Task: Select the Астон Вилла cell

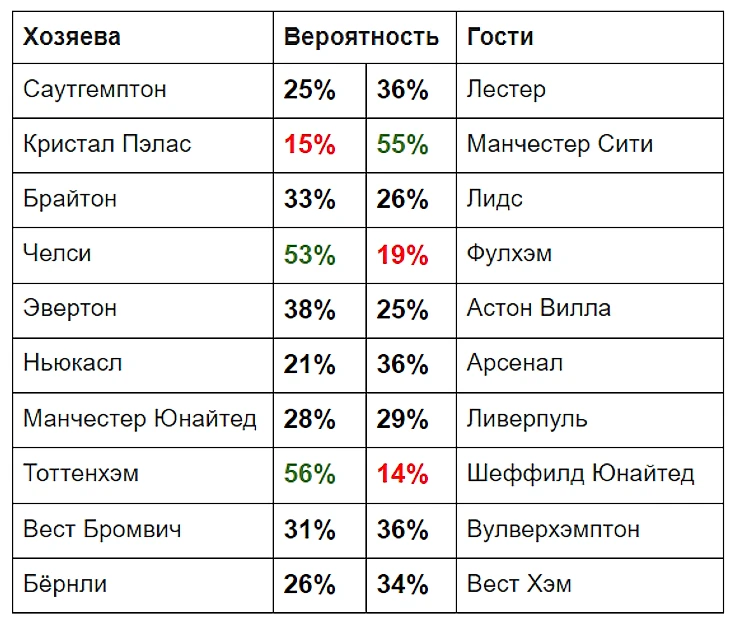Action: coord(590,310)
